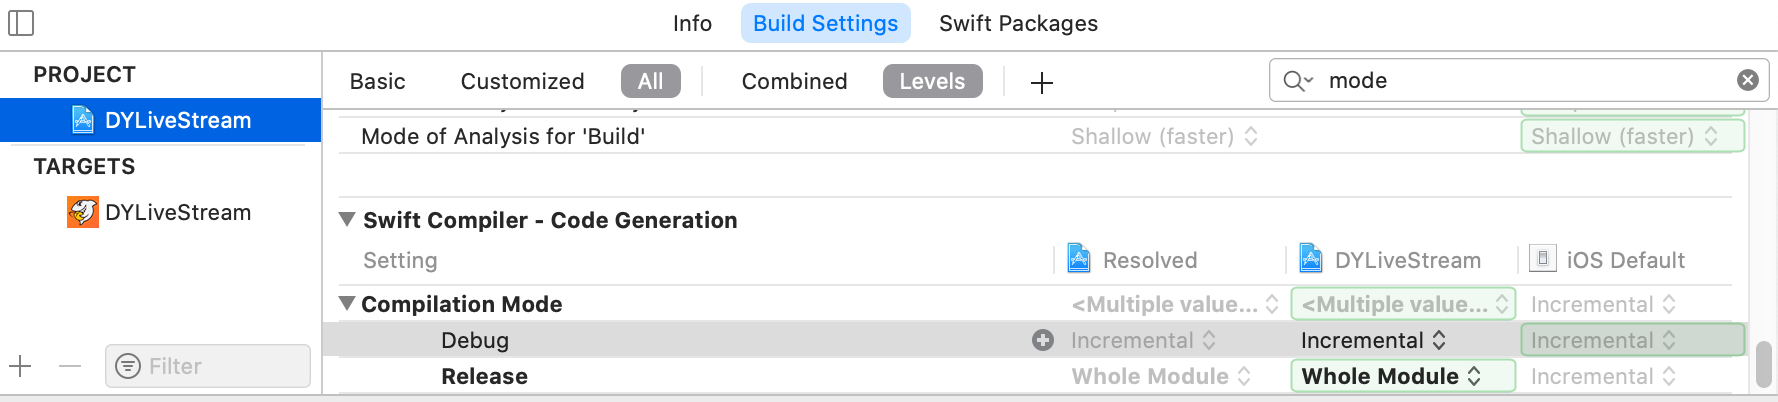The width and height of the screenshot is (1778, 402).
Task: Collapse the Compilation Mode row
Action: [347, 303]
